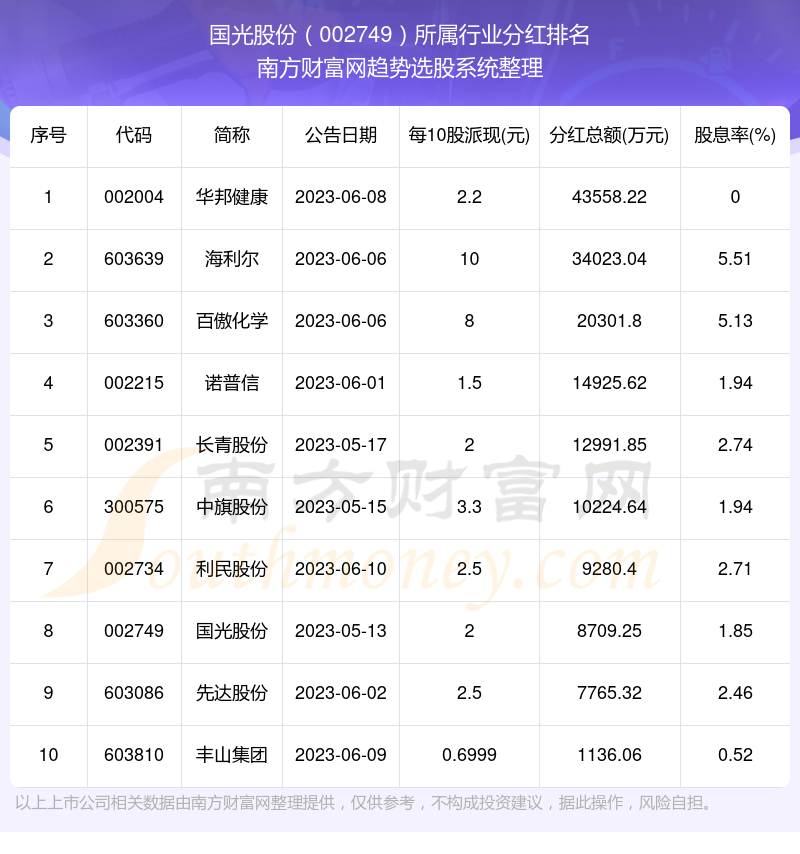This screenshot has width=800, height=854.
Task: Click the 序号 column header
Action: coord(48,135)
